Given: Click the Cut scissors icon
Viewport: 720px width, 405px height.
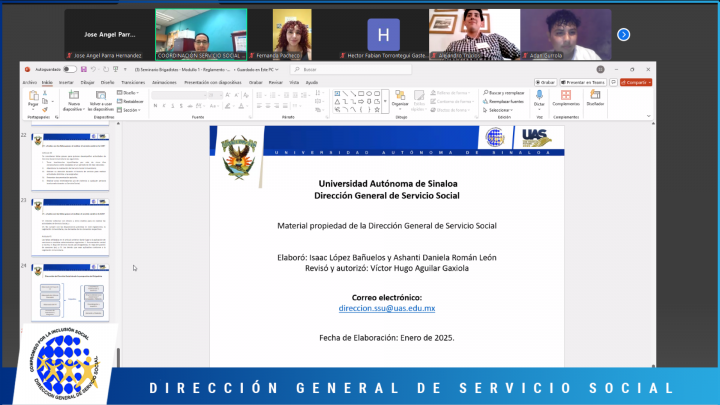Looking at the screenshot, I should [x=45, y=93].
